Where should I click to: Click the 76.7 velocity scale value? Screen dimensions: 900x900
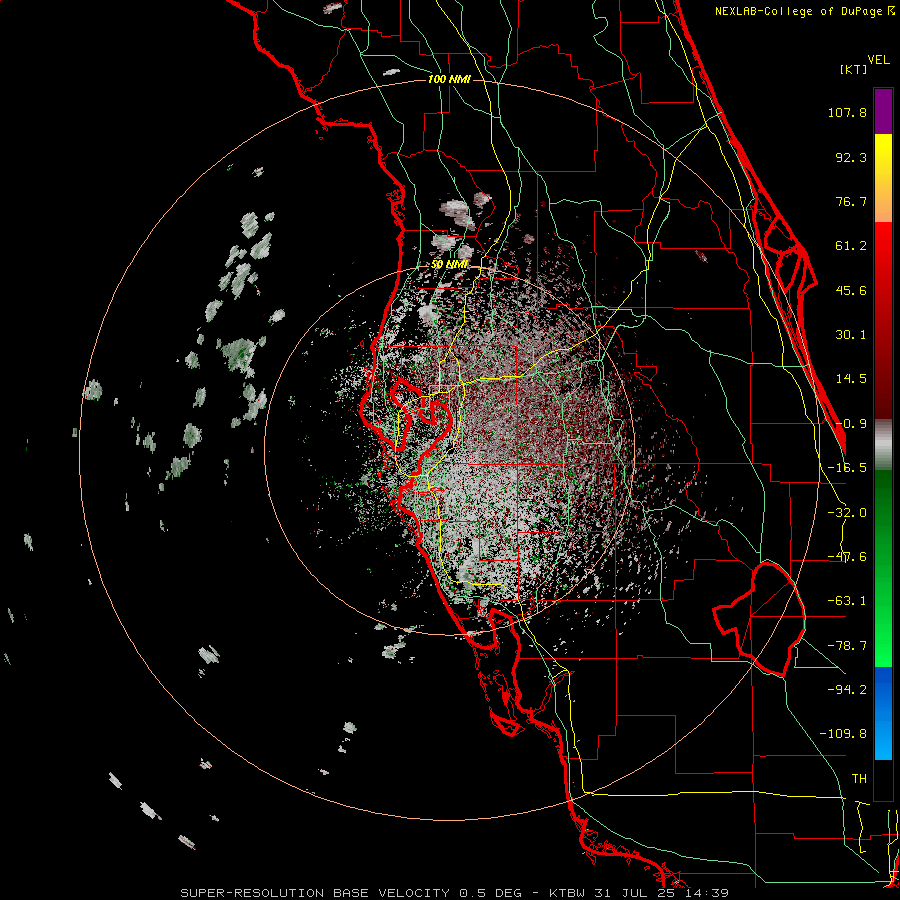[851, 201]
